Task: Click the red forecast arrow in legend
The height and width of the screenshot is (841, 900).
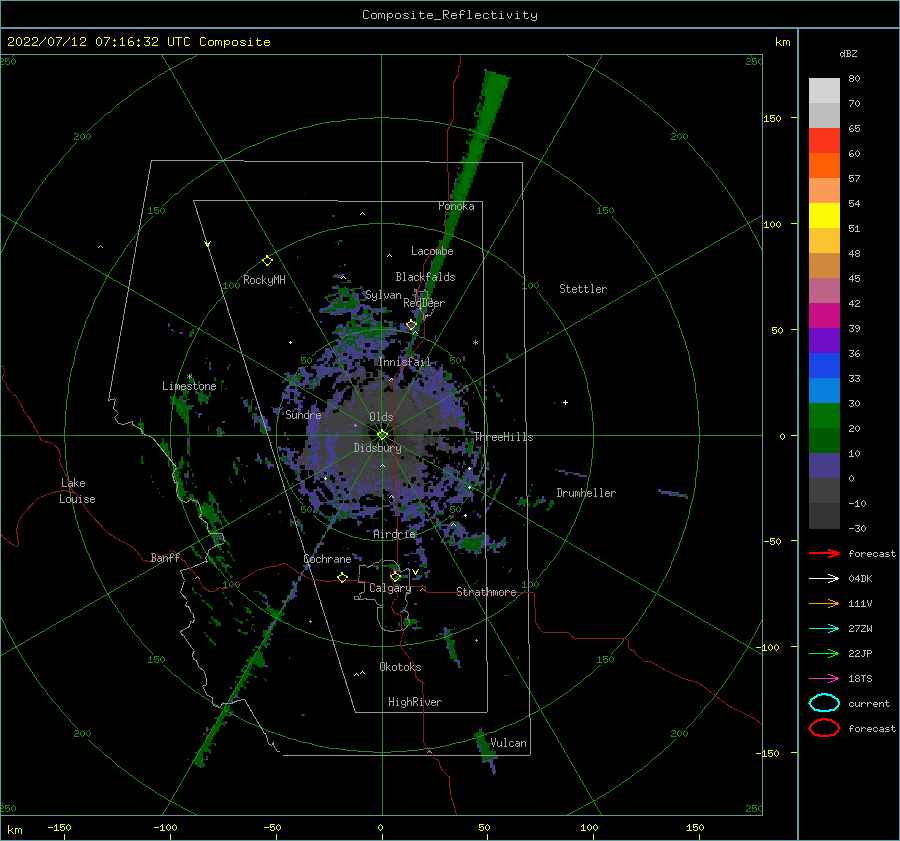Action: tap(824, 553)
